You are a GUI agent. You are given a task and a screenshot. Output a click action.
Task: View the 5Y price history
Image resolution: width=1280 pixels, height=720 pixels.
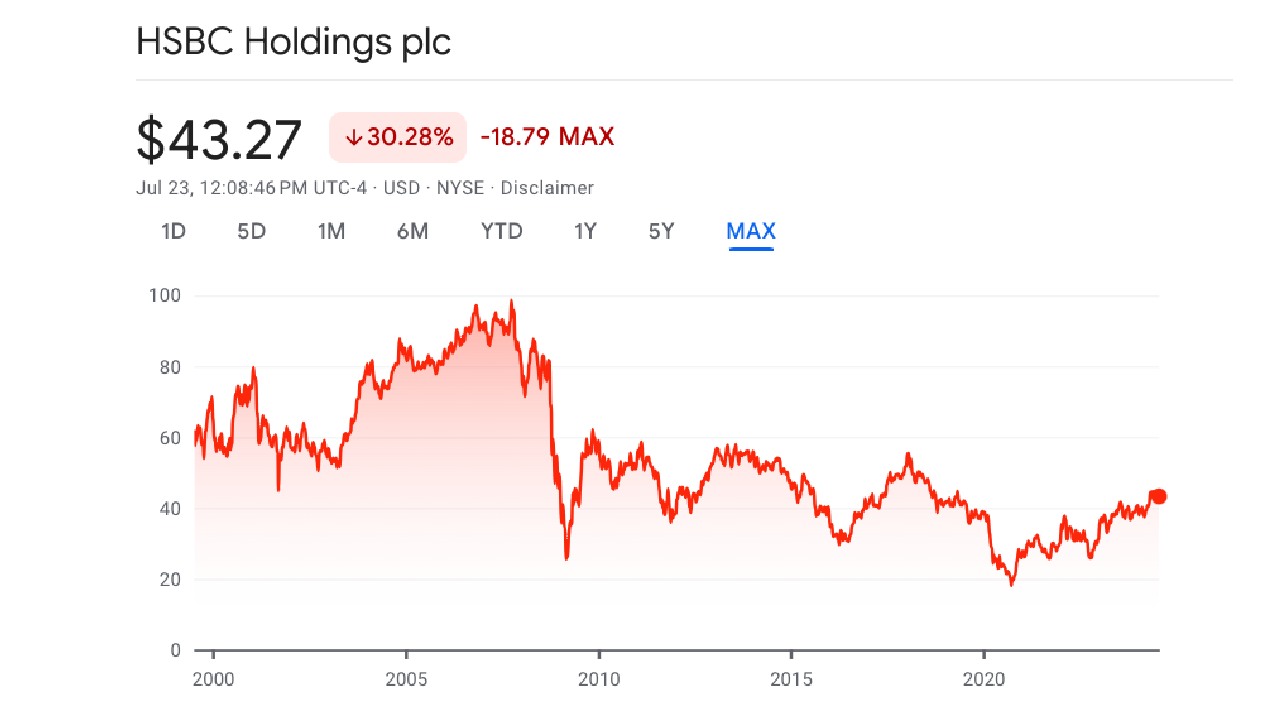tap(662, 232)
